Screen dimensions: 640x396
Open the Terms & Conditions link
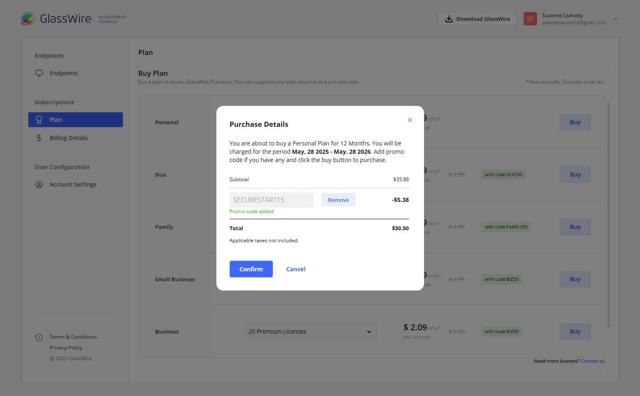73,337
